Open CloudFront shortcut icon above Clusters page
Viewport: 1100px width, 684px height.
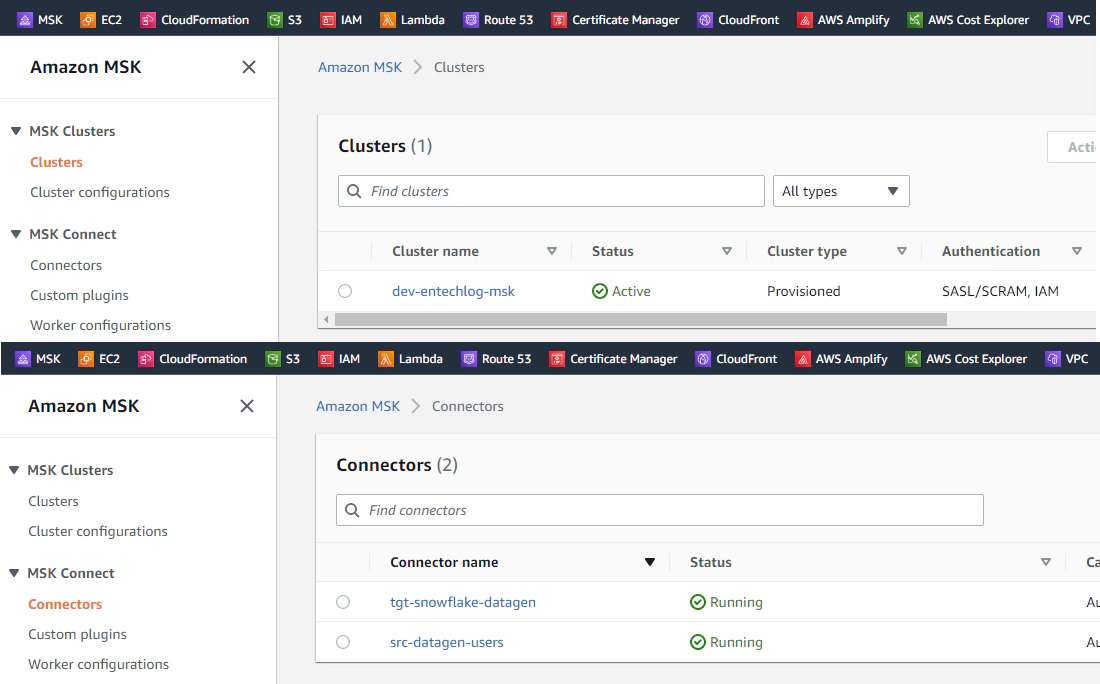(704, 20)
